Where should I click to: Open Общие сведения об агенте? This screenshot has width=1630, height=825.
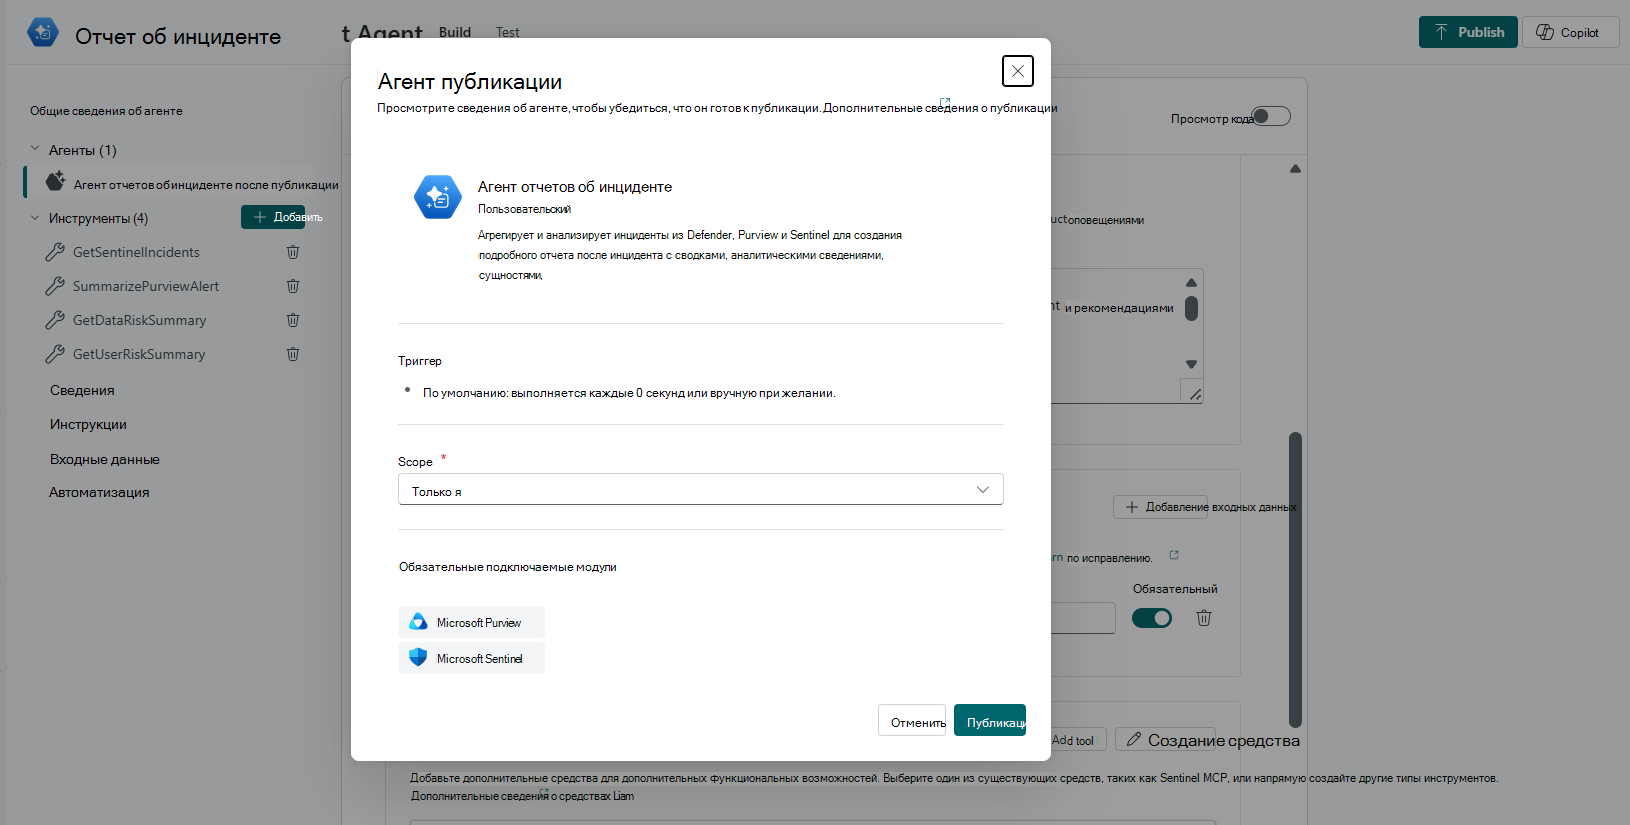coord(106,111)
